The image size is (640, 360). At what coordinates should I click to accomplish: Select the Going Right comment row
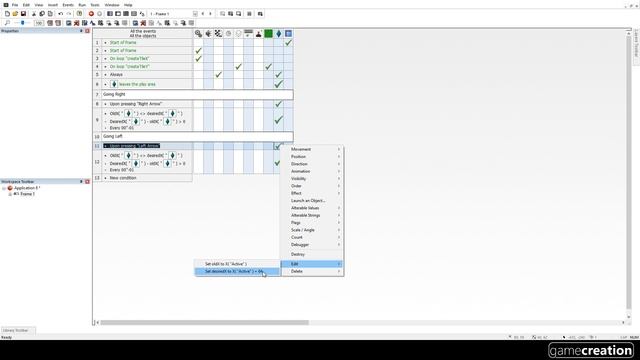(x=197, y=94)
